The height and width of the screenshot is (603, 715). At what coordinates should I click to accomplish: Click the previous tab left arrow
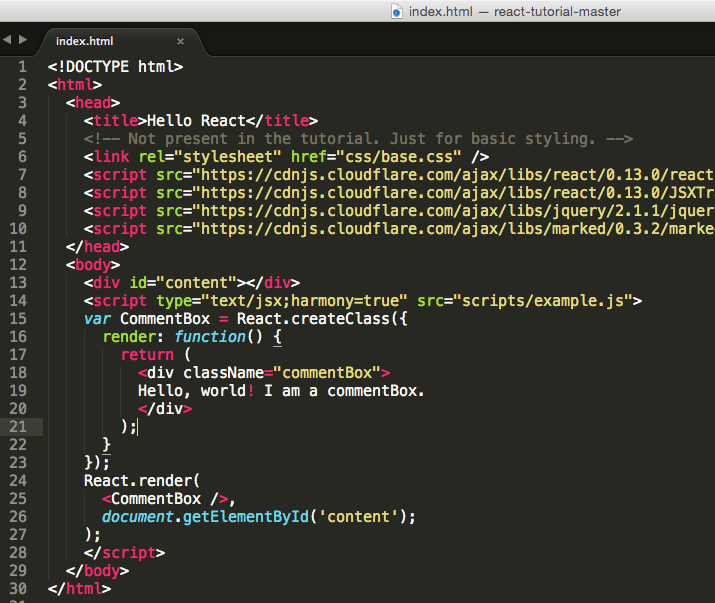(7, 40)
